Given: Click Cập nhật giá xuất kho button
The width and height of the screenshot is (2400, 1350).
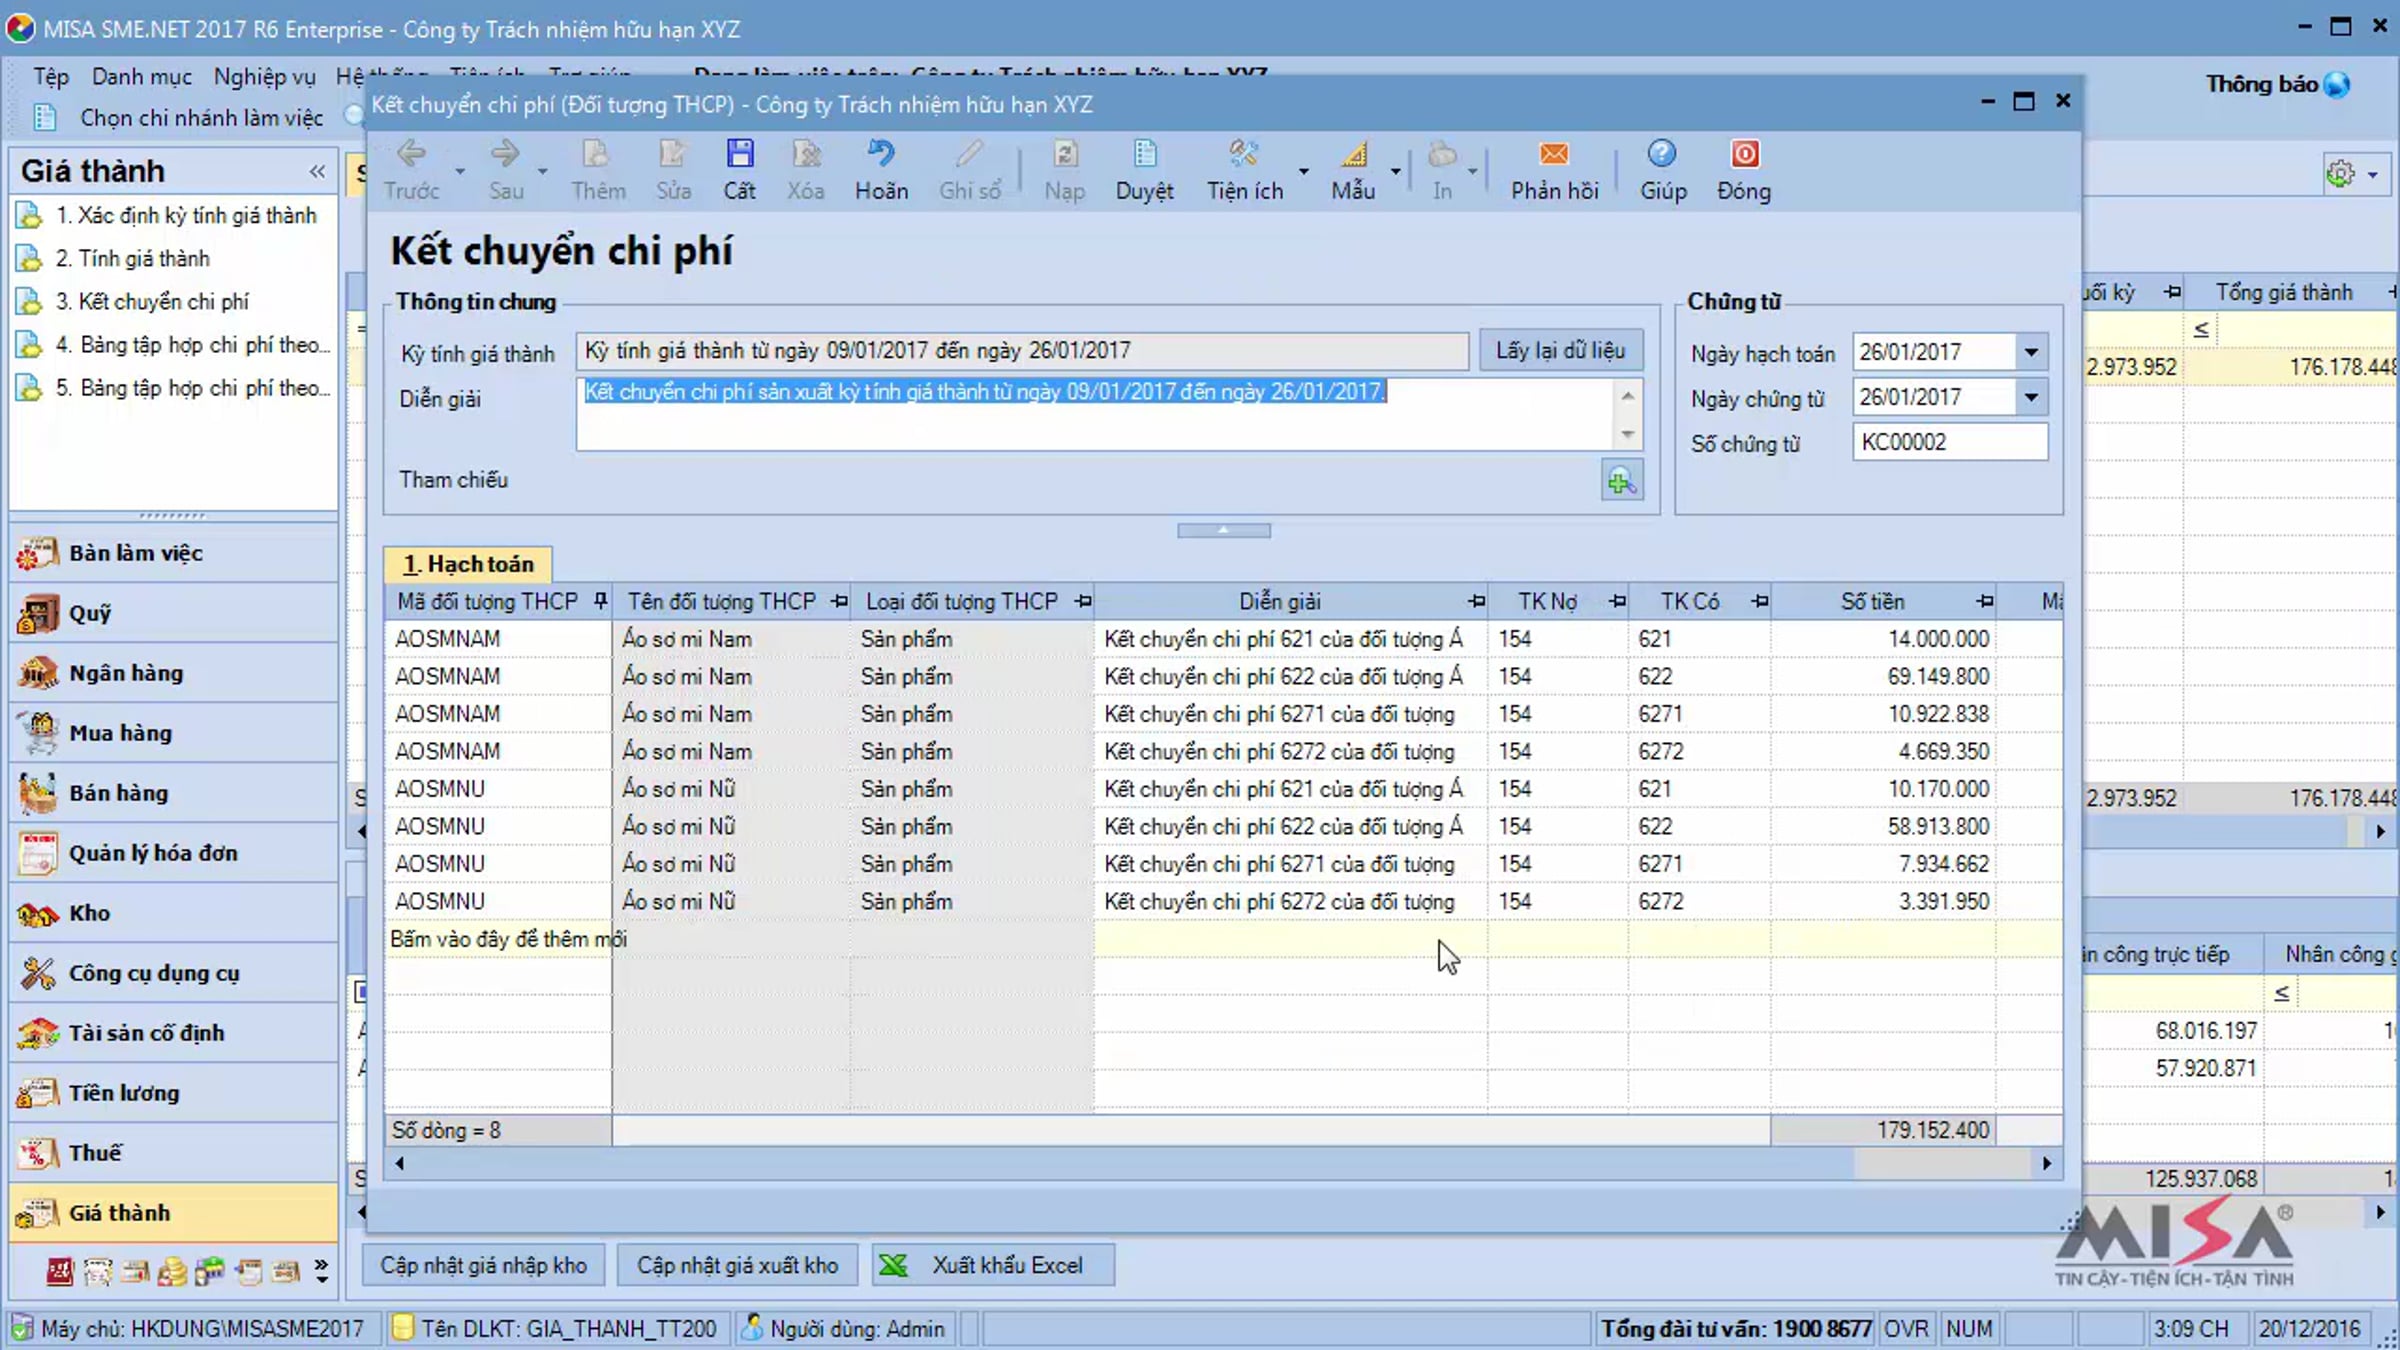Looking at the screenshot, I should pyautogui.click(x=738, y=1265).
